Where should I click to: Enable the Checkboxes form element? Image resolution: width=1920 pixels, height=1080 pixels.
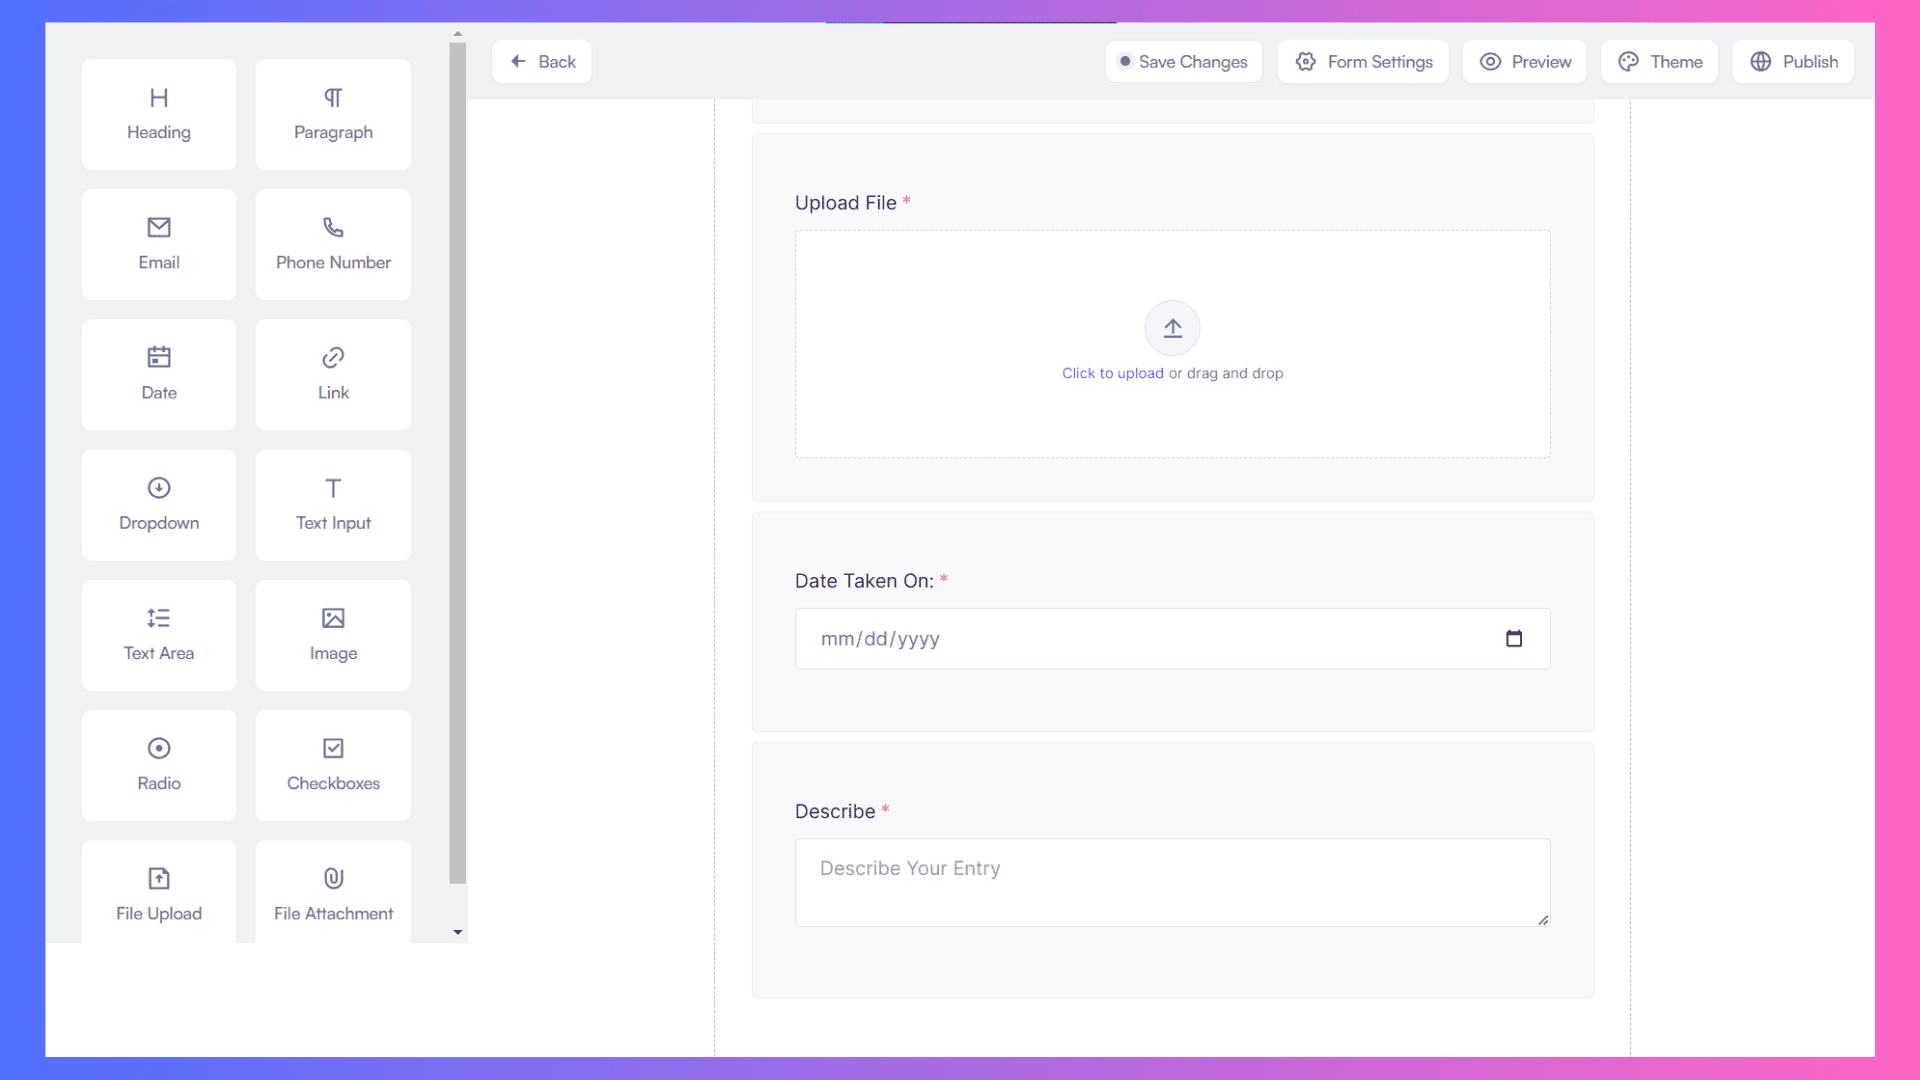334,764
